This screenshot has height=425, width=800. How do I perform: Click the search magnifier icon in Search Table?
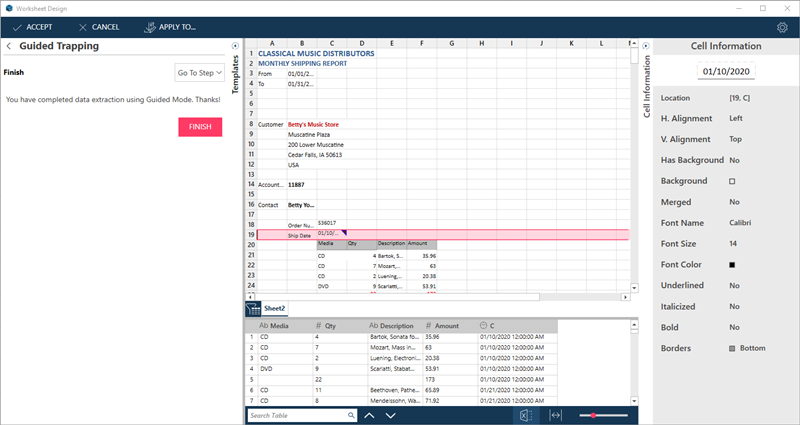350,415
